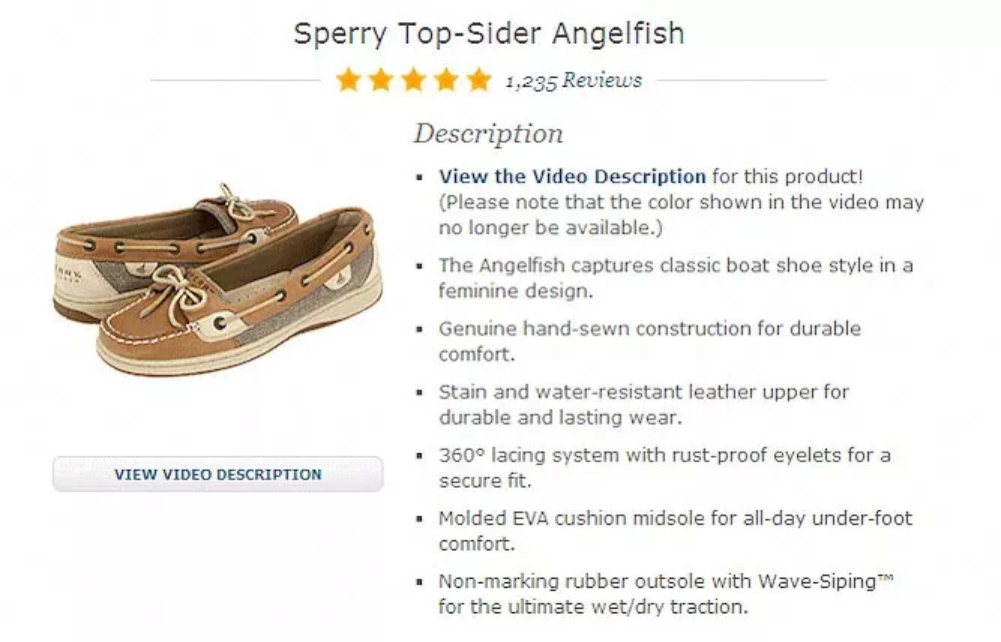
Task: Click the second gold rating star
Action: (x=381, y=80)
